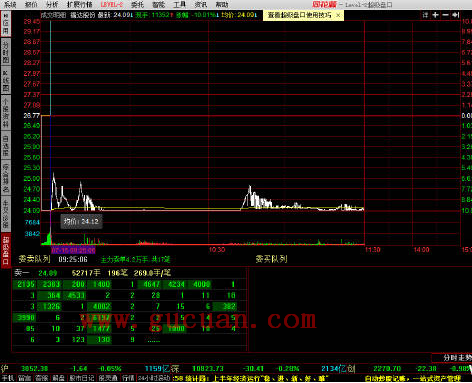Open the 个股资料 sidebar tab

click(x=6, y=113)
